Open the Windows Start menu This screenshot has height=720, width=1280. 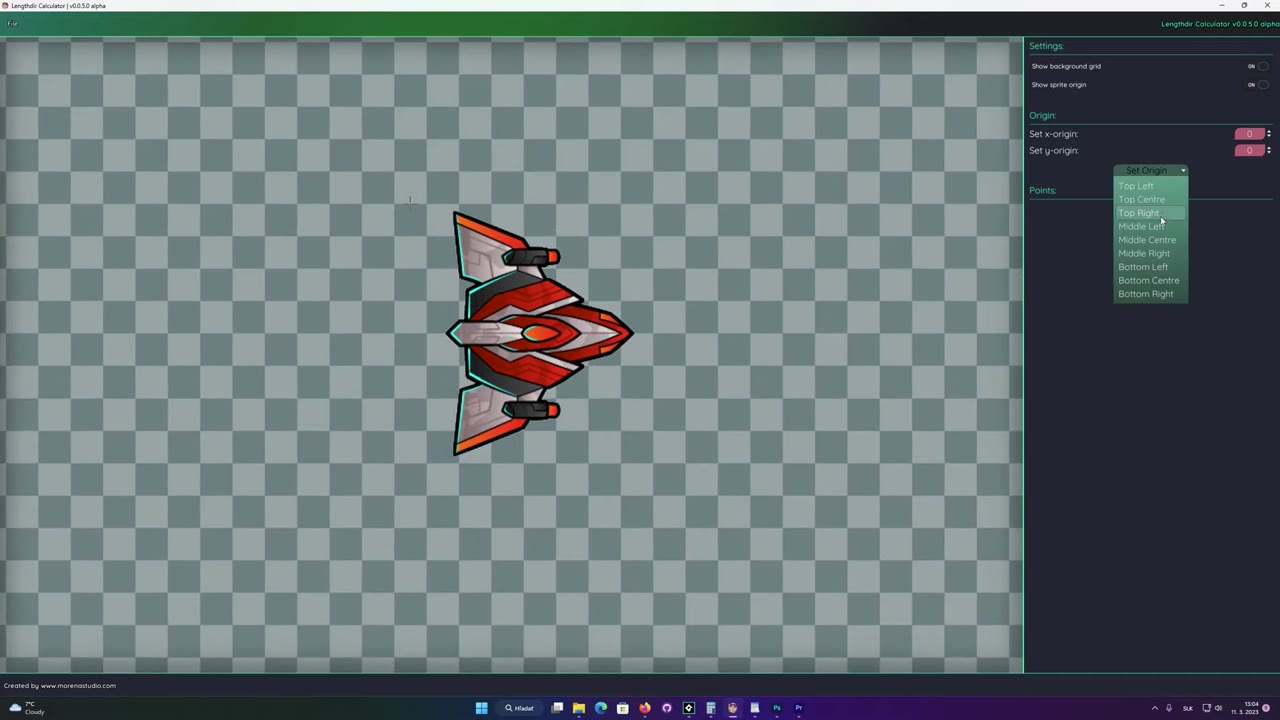pyautogui.click(x=481, y=708)
